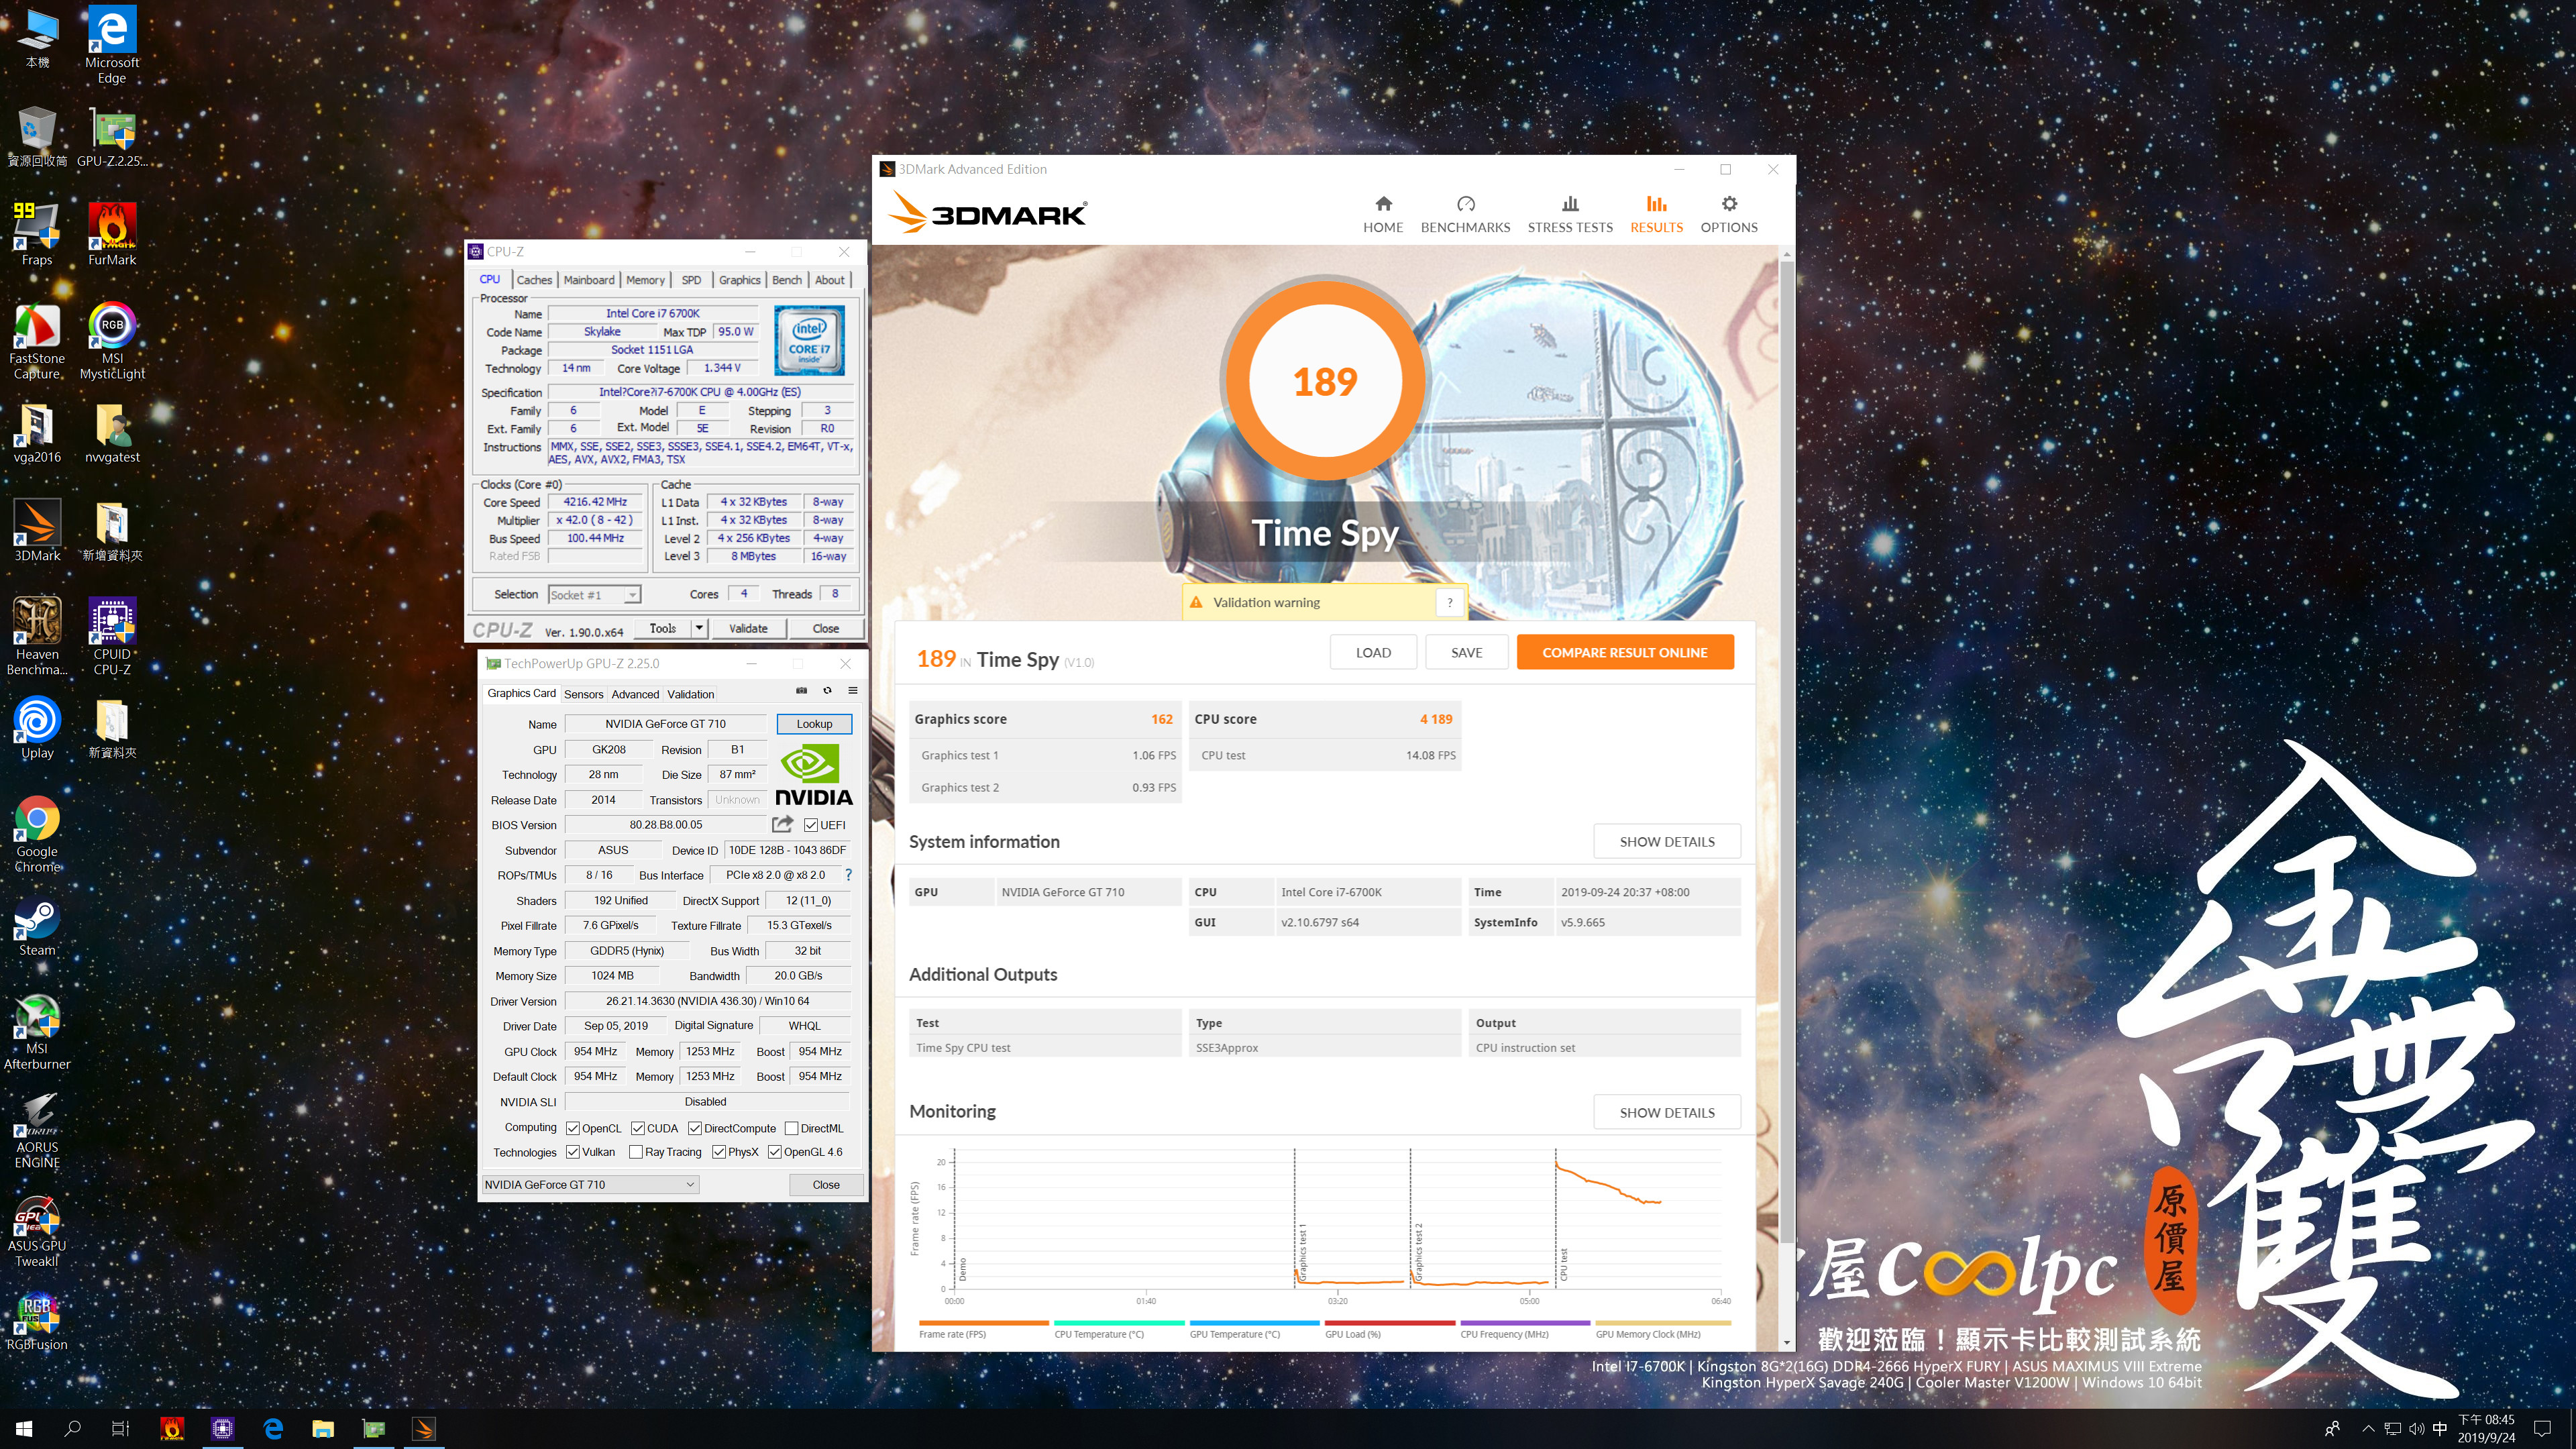Open GPU selector NVIDIA GeForce GT 710 dropdown
The height and width of the screenshot is (1449, 2576).
click(590, 1184)
